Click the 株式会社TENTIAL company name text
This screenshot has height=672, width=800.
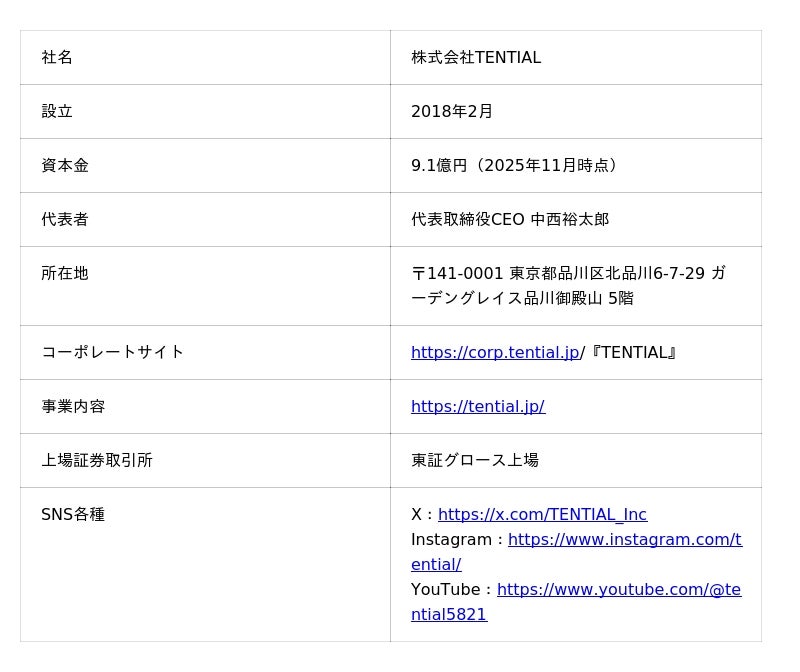[476, 58]
